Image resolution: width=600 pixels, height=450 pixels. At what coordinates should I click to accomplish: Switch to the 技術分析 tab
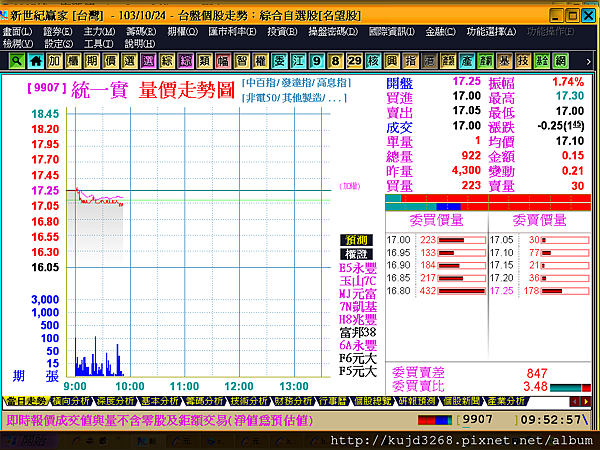[249, 401]
